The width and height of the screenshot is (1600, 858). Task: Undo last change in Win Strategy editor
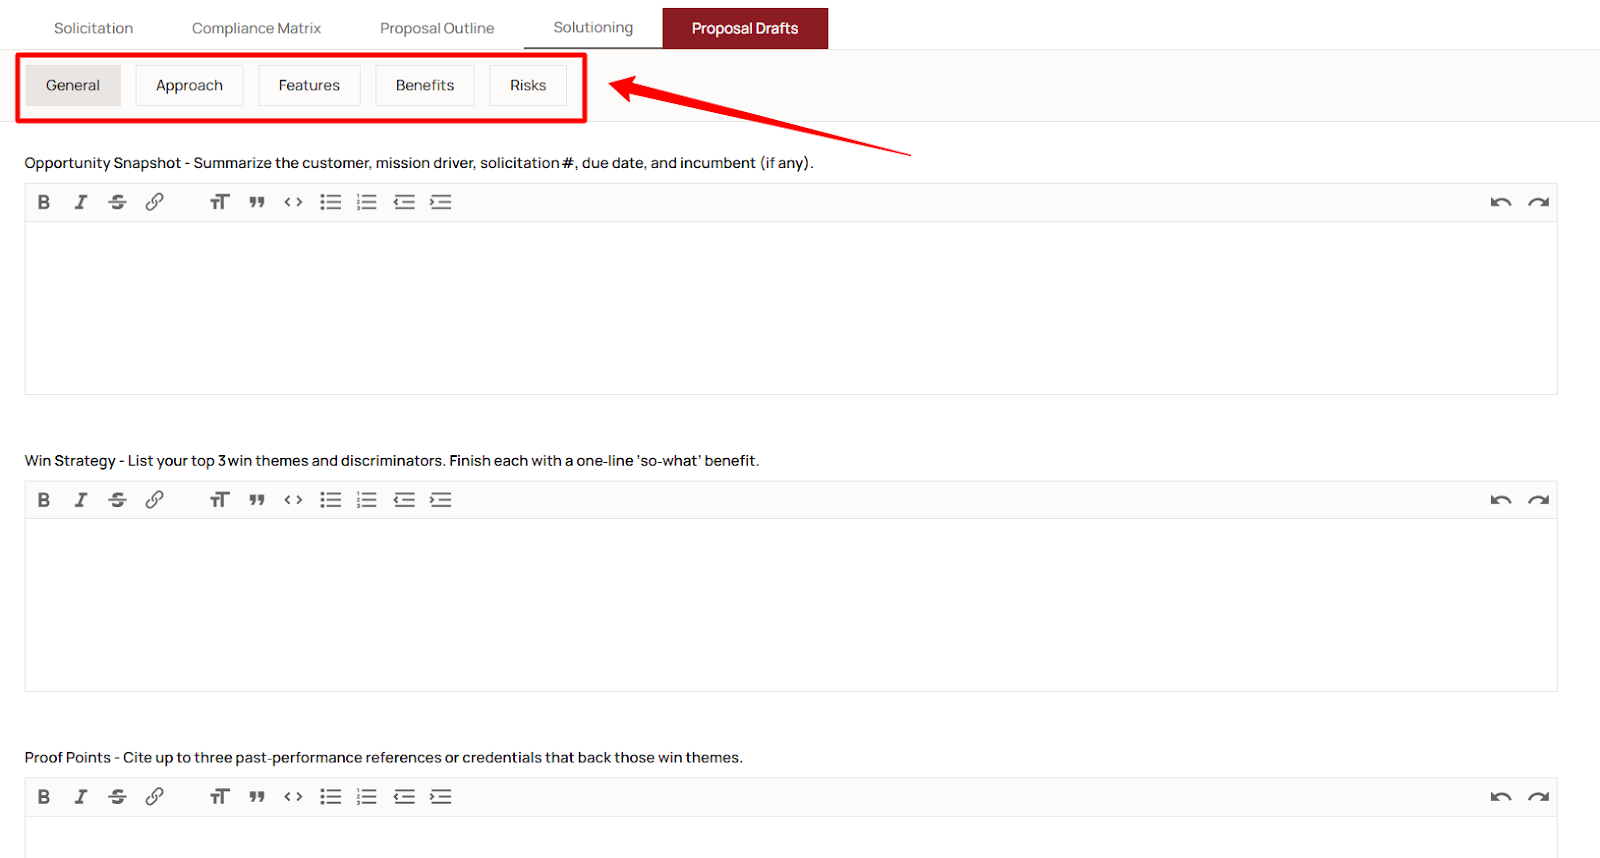pos(1501,500)
